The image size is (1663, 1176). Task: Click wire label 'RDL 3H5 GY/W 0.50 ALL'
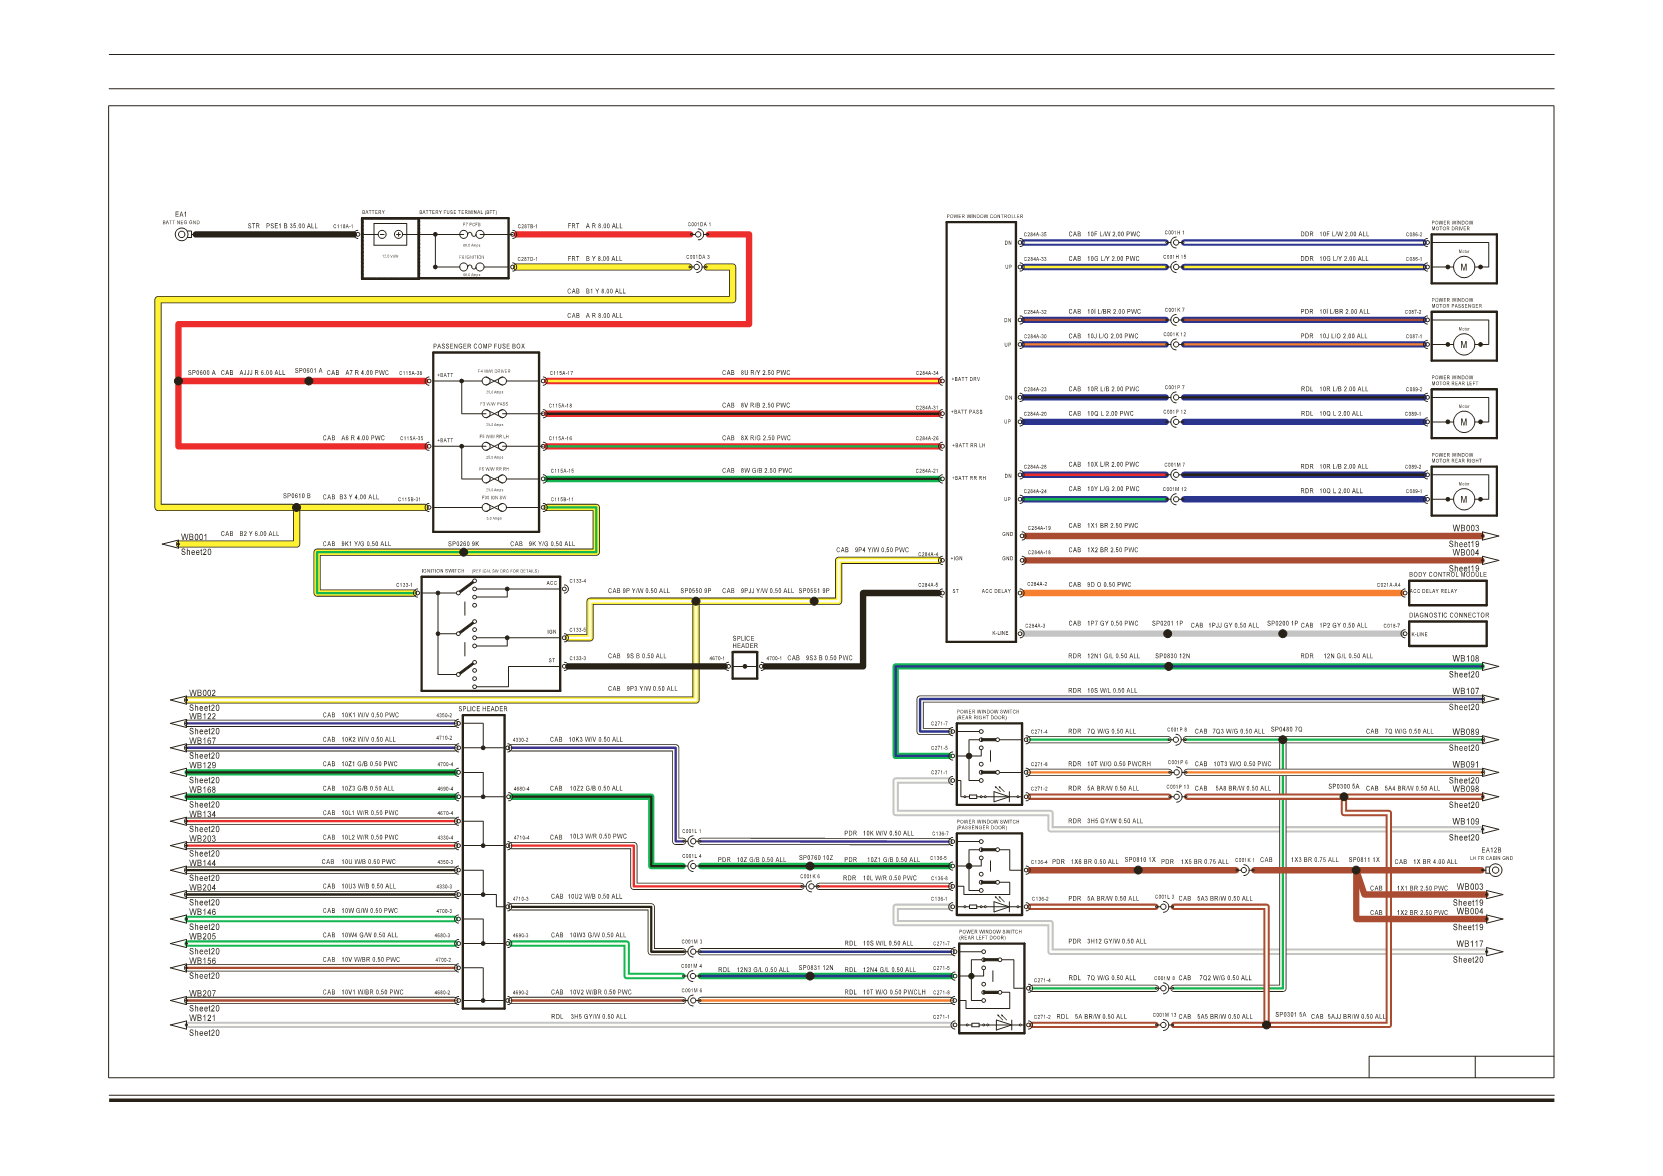589,1017
